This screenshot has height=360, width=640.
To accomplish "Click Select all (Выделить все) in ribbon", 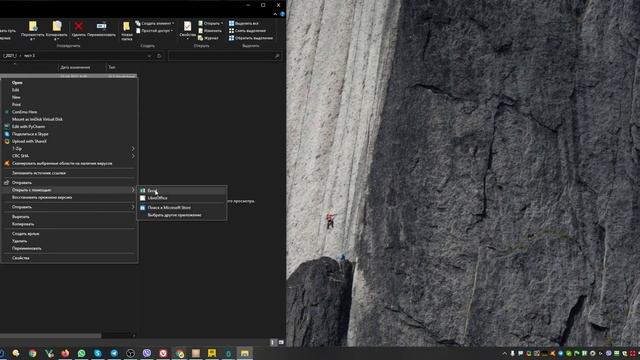I will pyautogui.click(x=243, y=24).
